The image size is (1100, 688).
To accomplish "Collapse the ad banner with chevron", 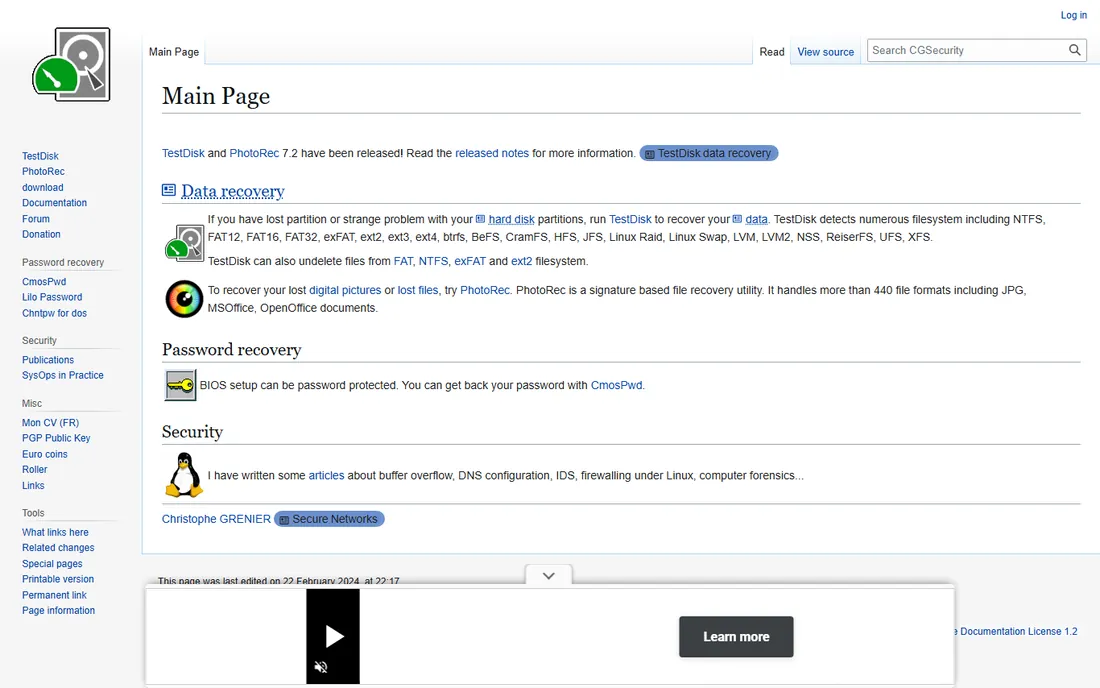I will (549, 576).
